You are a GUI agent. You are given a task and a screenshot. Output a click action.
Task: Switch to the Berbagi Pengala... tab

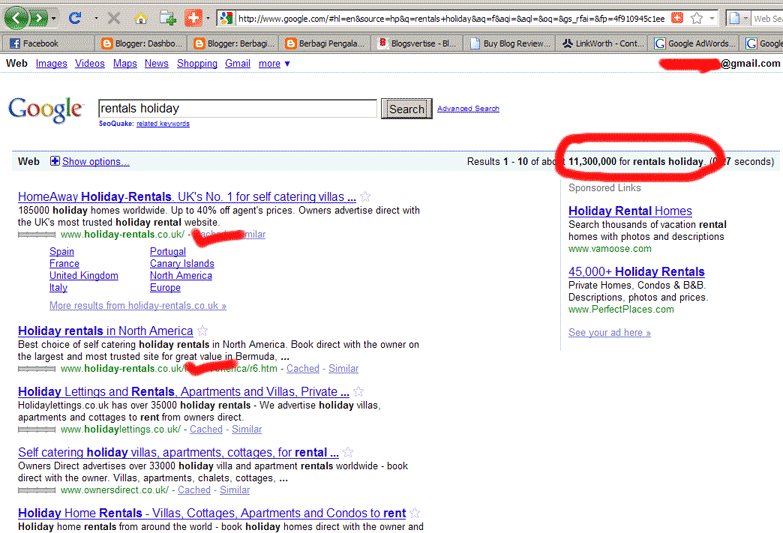click(325, 43)
